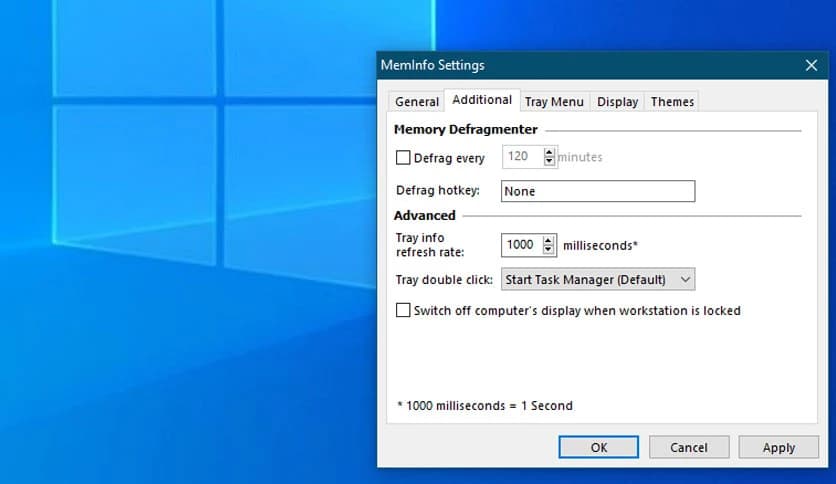
Task: Open the Themes tab
Action: click(x=672, y=101)
